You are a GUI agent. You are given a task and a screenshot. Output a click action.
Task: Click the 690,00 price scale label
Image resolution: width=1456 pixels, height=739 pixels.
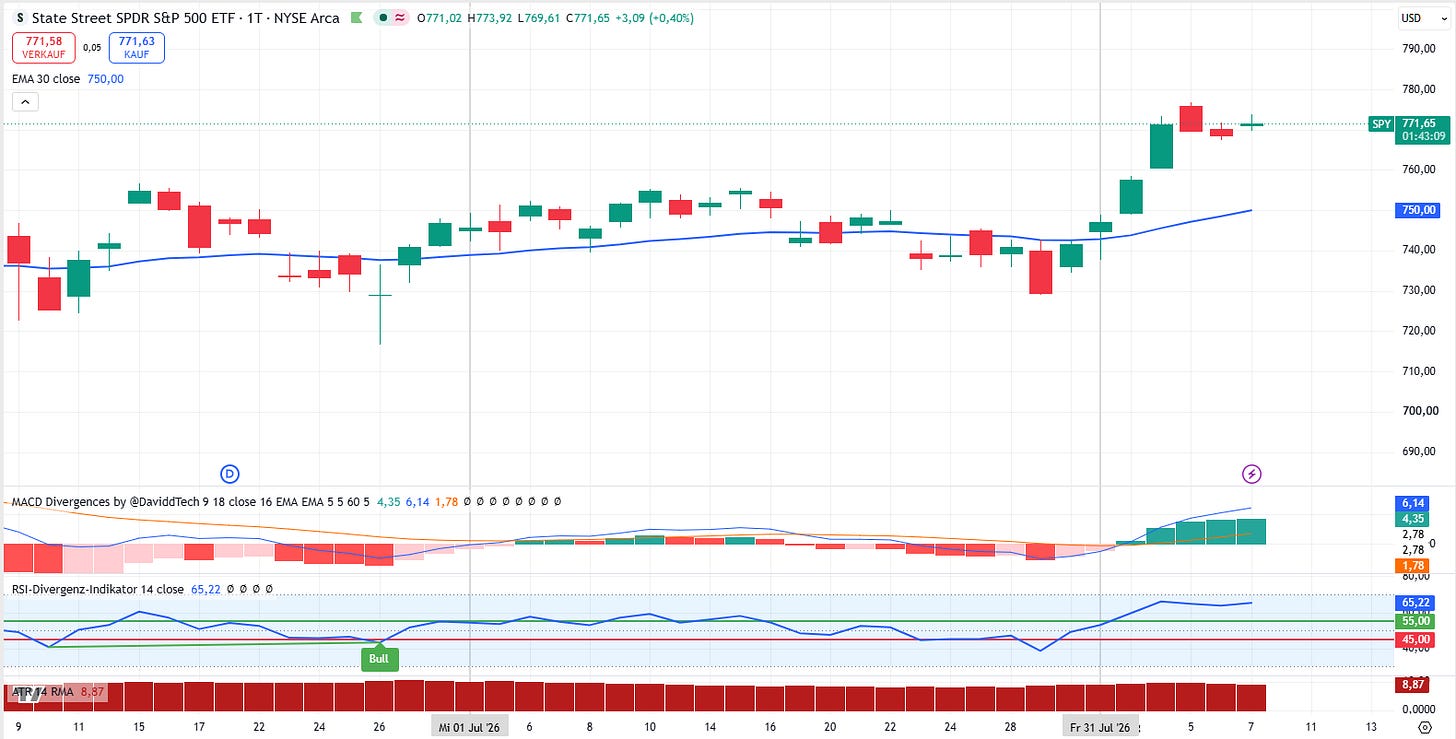pyautogui.click(x=1420, y=451)
